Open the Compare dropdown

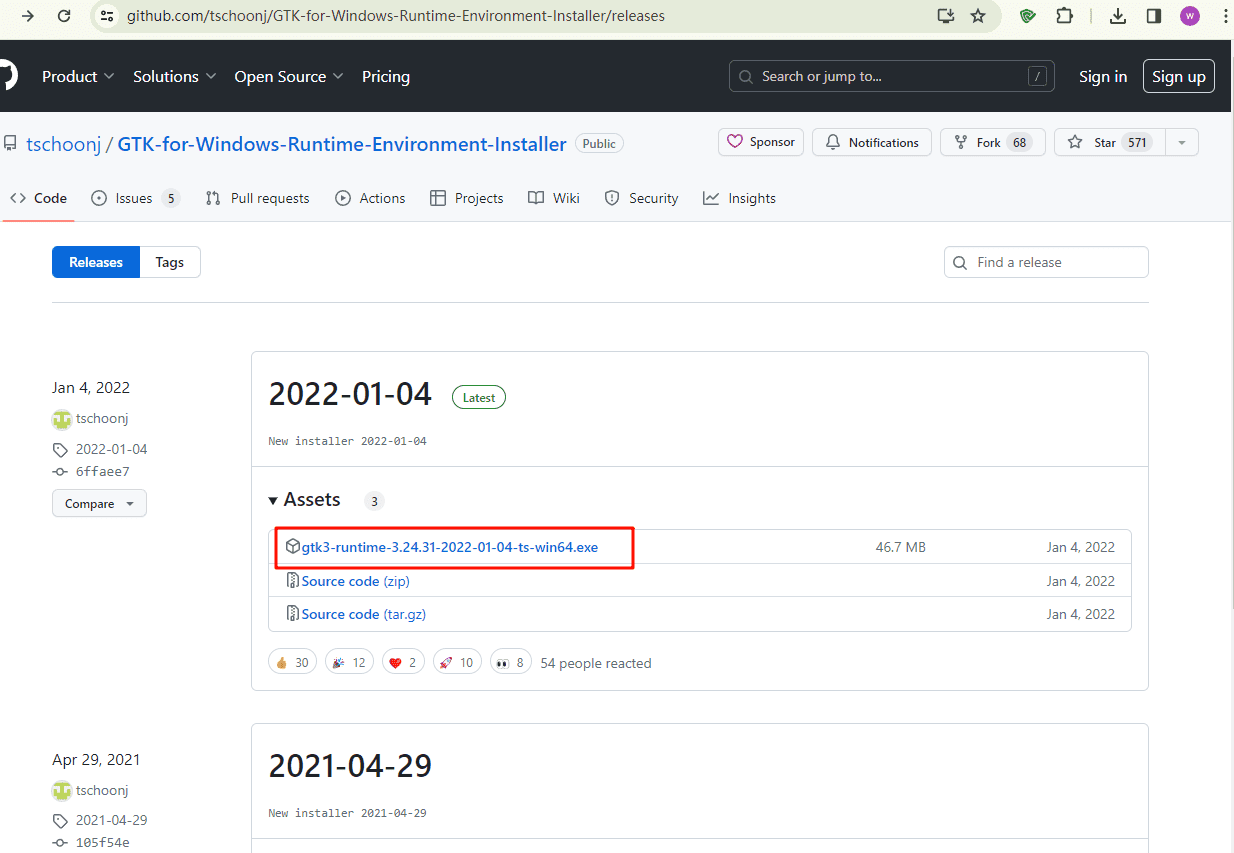coord(99,503)
